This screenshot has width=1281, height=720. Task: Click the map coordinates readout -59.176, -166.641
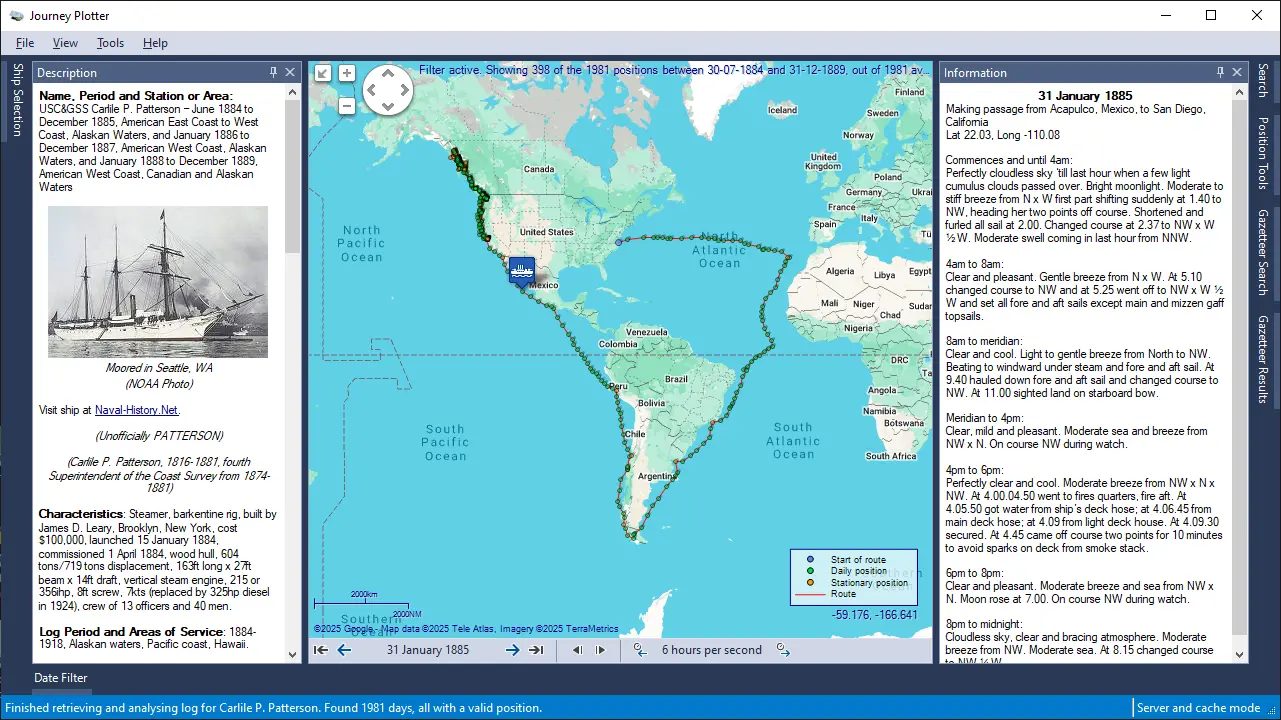pyautogui.click(x=874, y=615)
